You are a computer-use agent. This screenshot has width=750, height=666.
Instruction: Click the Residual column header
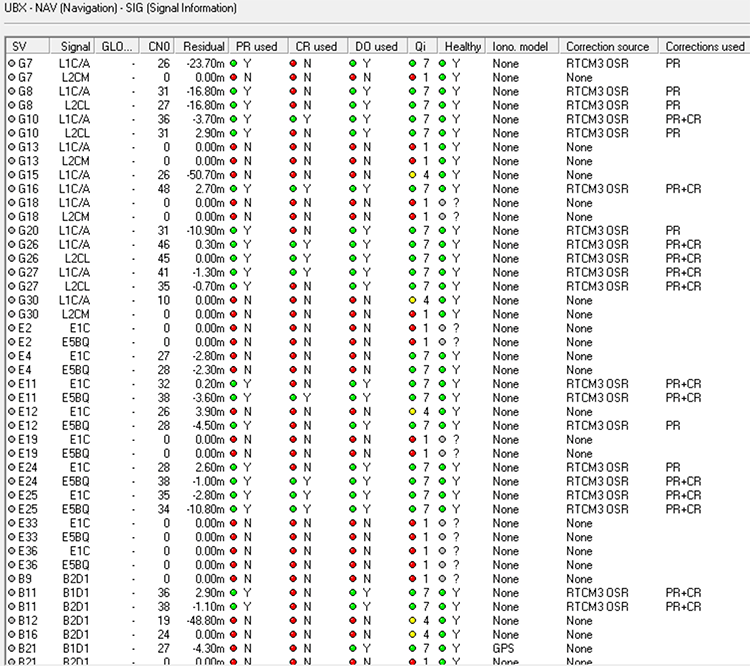coord(204,46)
